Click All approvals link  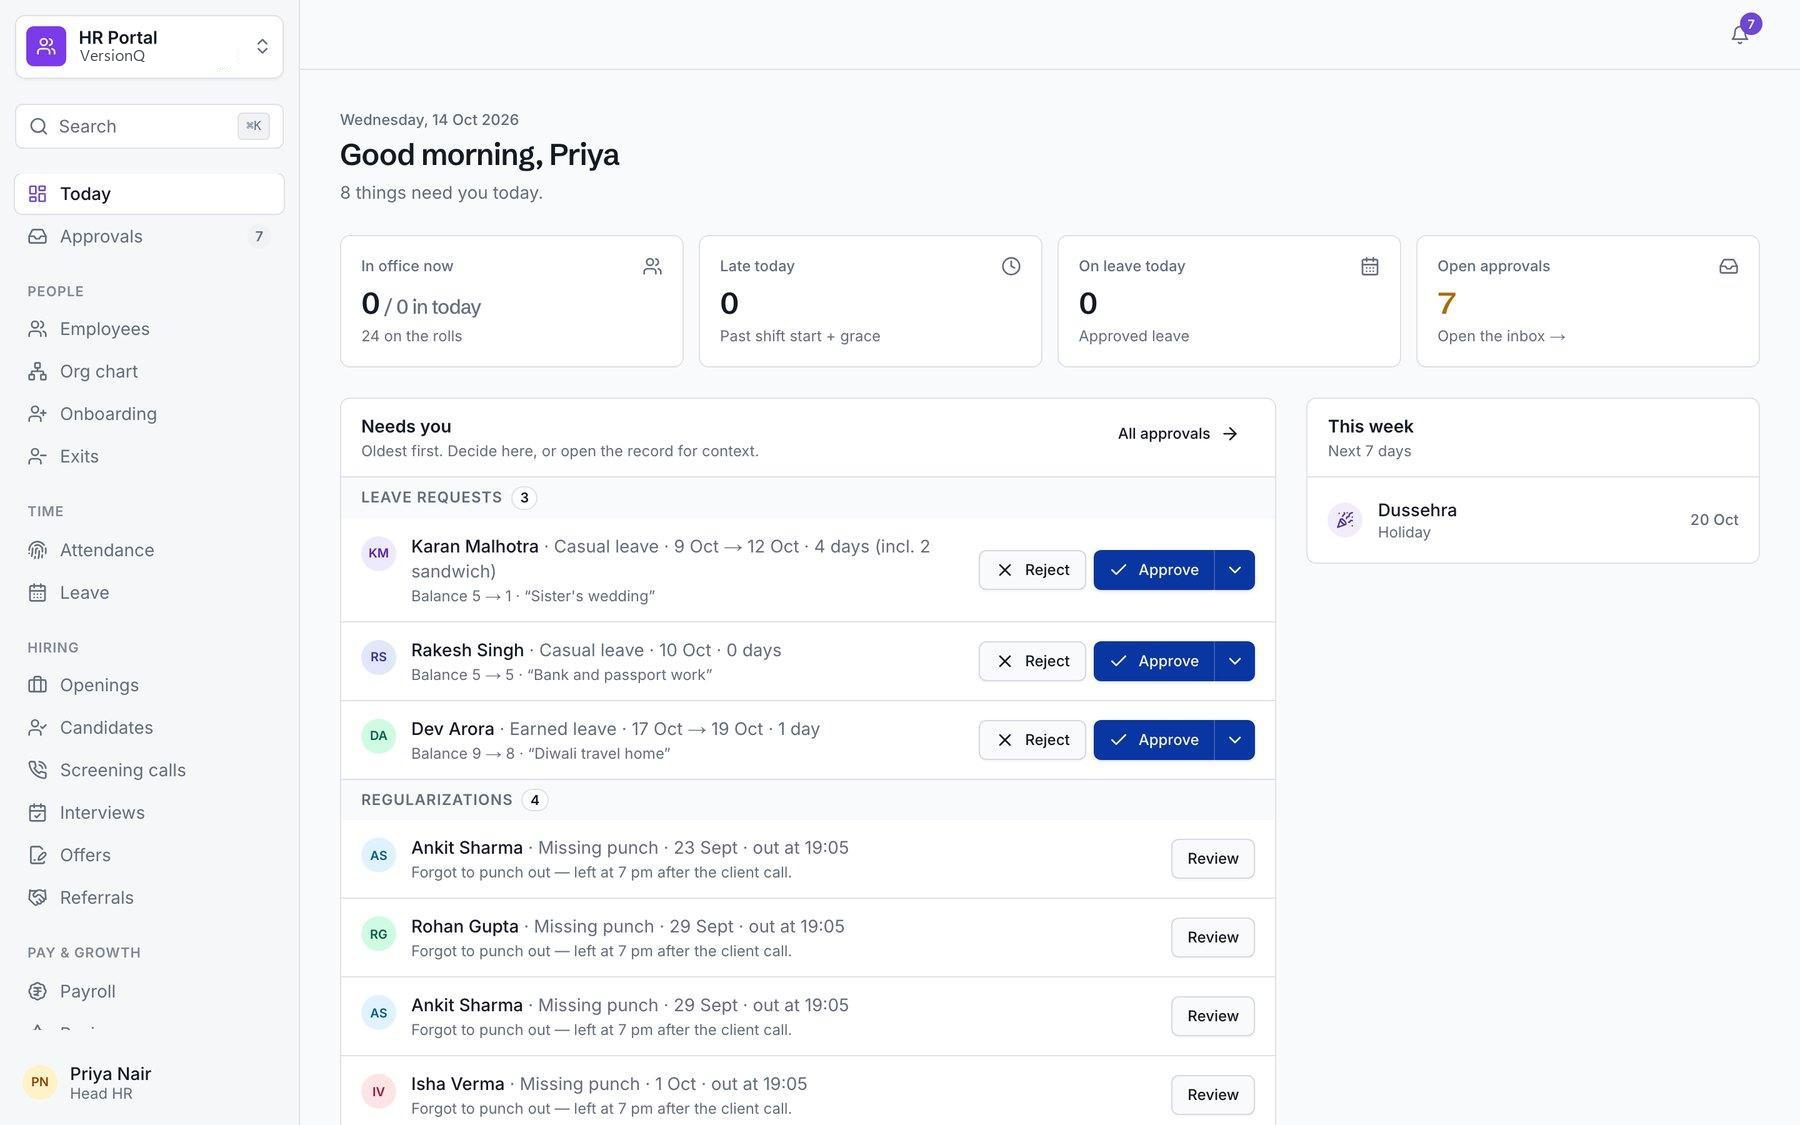click(1178, 434)
